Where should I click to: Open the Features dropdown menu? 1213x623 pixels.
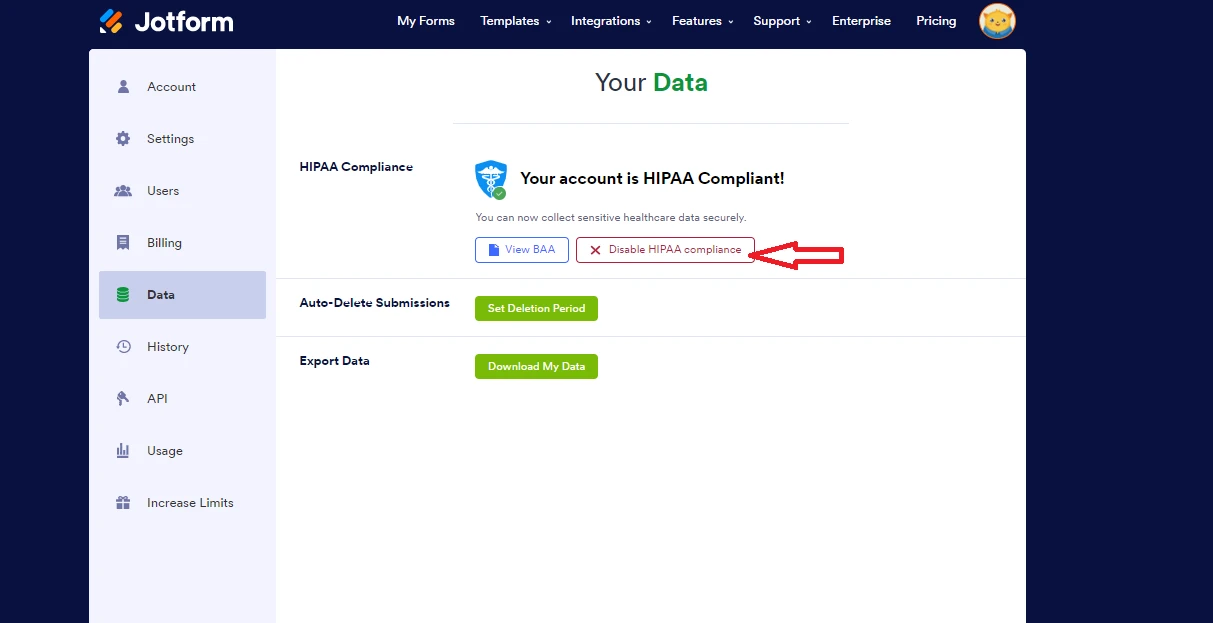[702, 21]
